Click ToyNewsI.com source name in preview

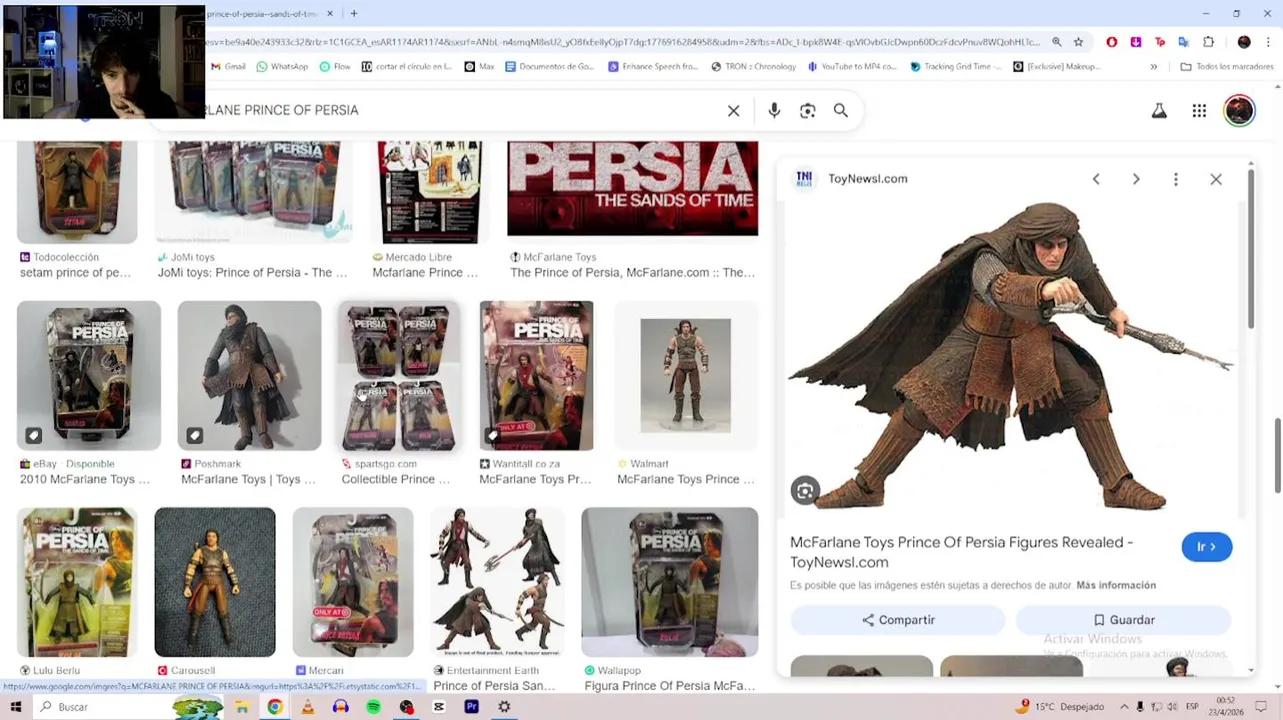coord(867,179)
